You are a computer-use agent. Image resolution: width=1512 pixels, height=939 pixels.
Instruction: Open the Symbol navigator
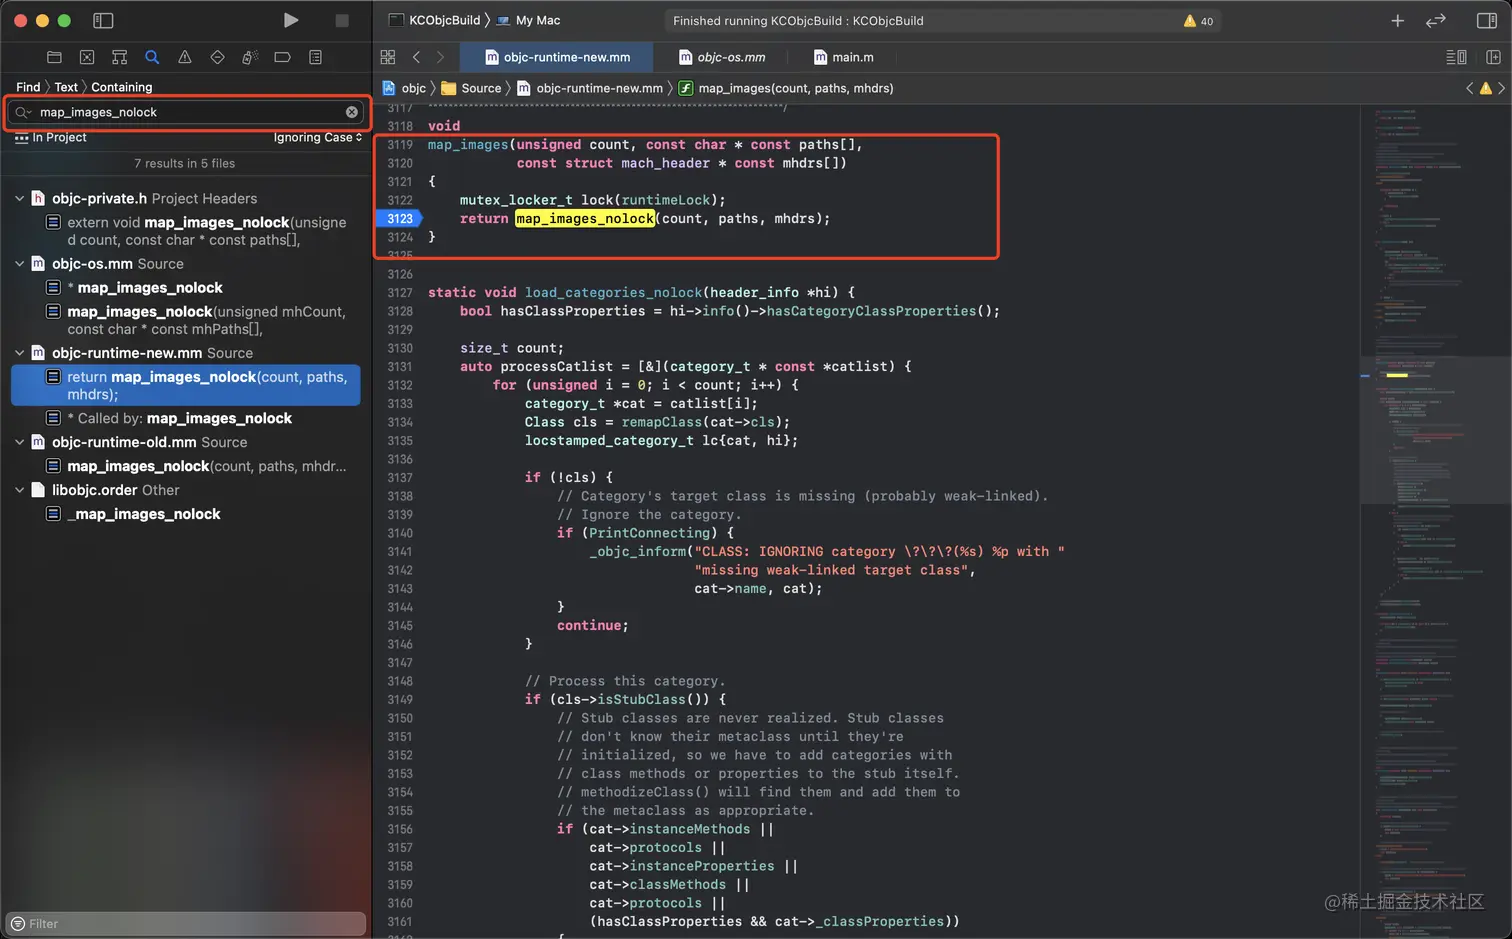click(x=119, y=57)
